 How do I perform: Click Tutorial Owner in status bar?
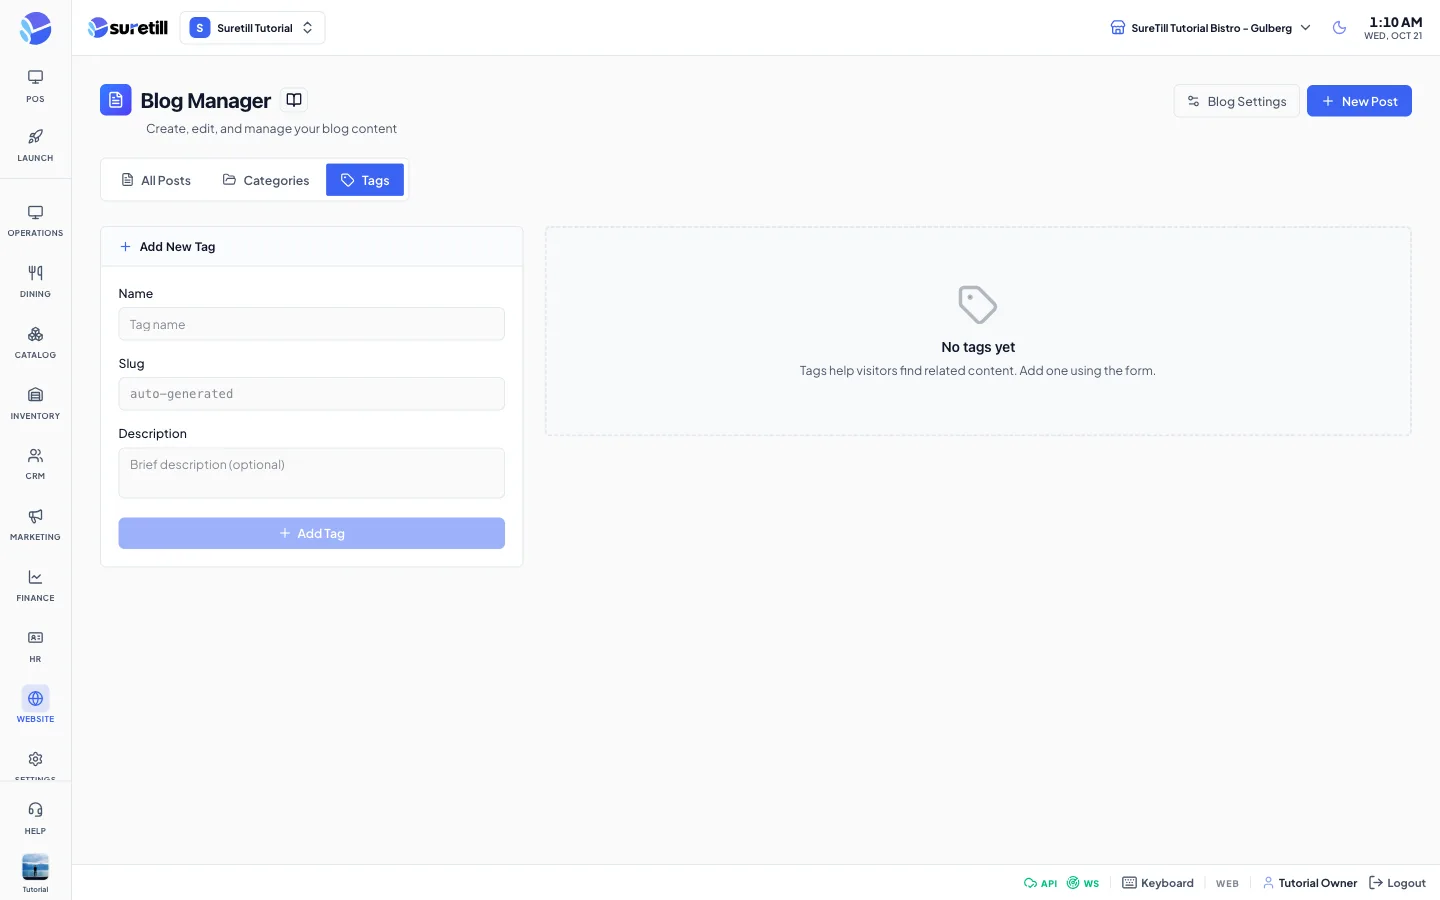point(1310,883)
